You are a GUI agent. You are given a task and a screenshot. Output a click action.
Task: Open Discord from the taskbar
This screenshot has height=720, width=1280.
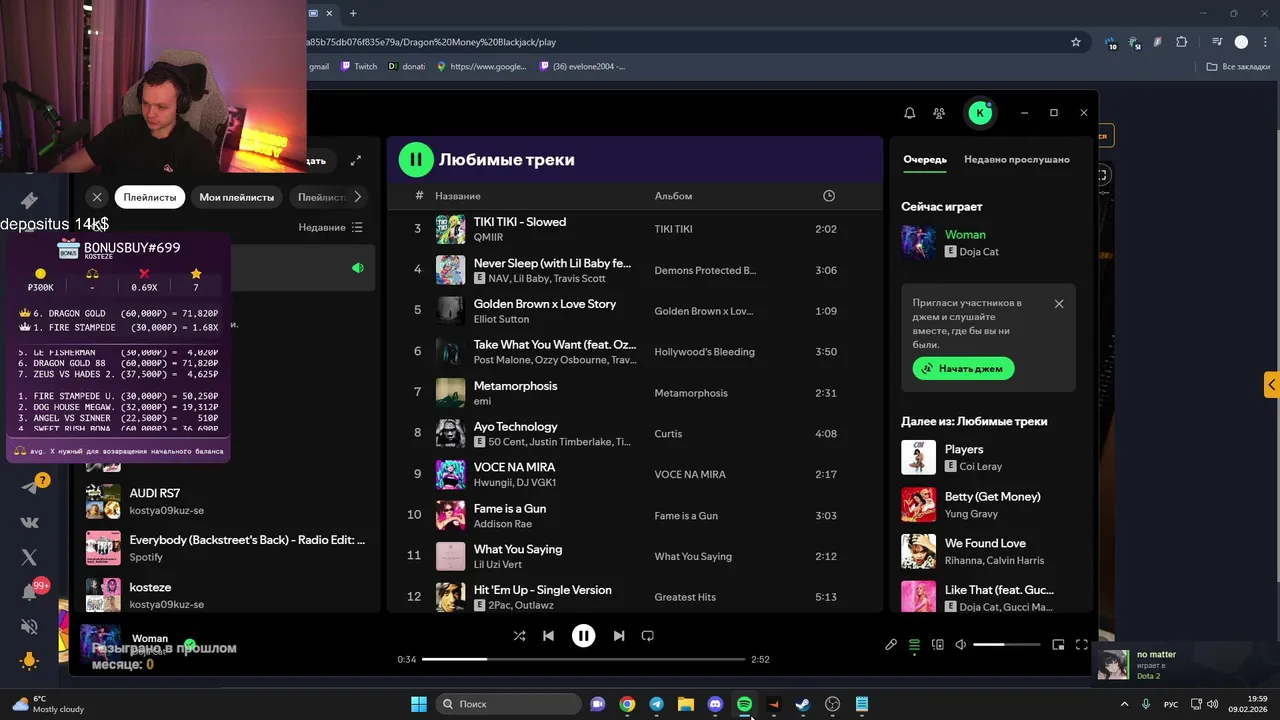point(715,704)
